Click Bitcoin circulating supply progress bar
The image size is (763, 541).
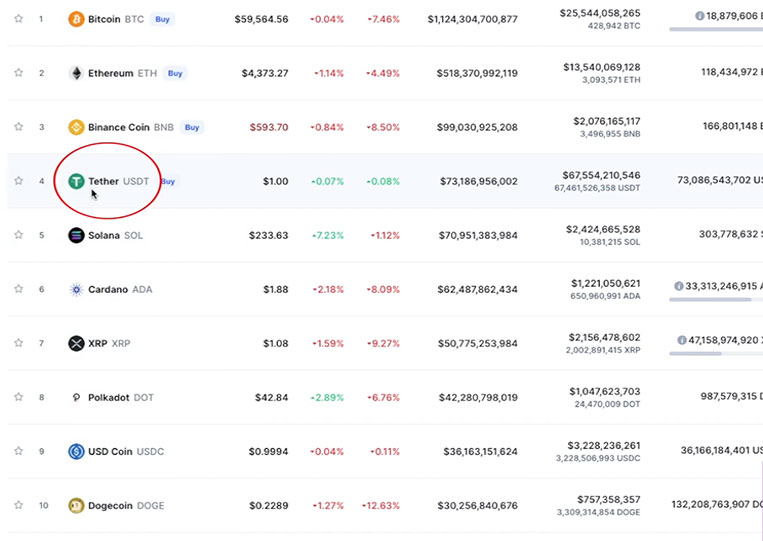[x=716, y=30]
